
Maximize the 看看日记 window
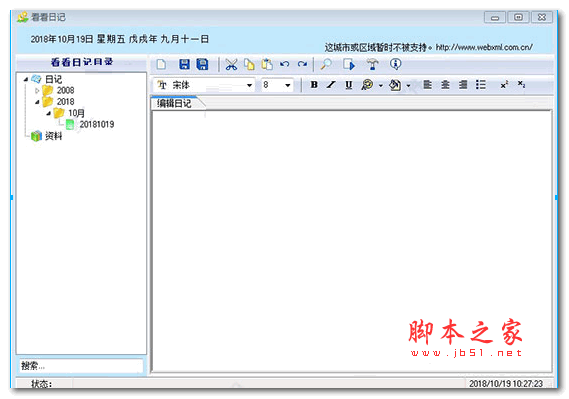[x=518, y=17]
